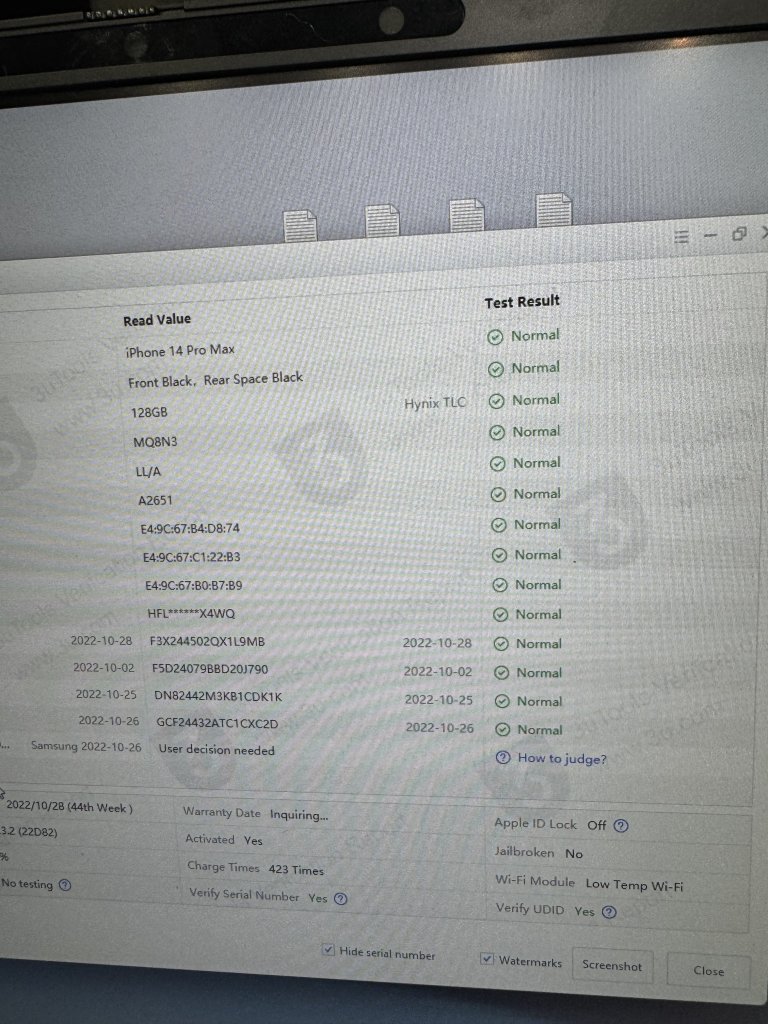
Task: Select the serial F3X244502QX1L9MB
Action: coord(207,641)
